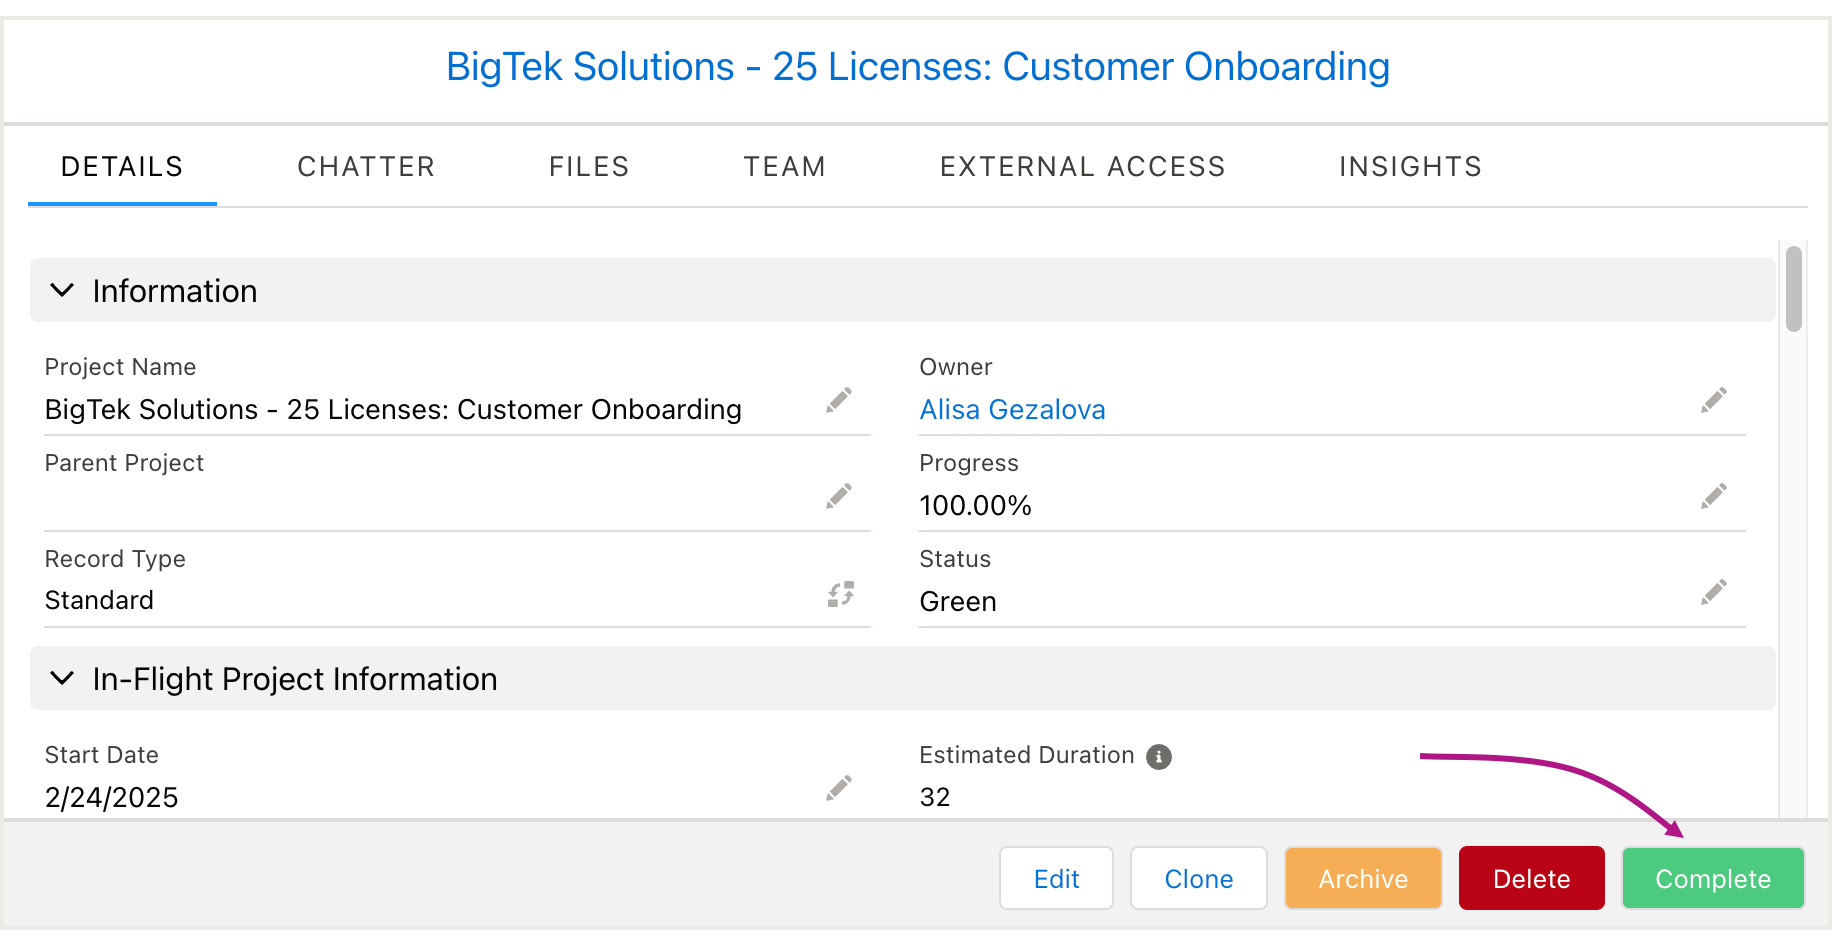Select the Progress value 100.00%

pos(975,506)
